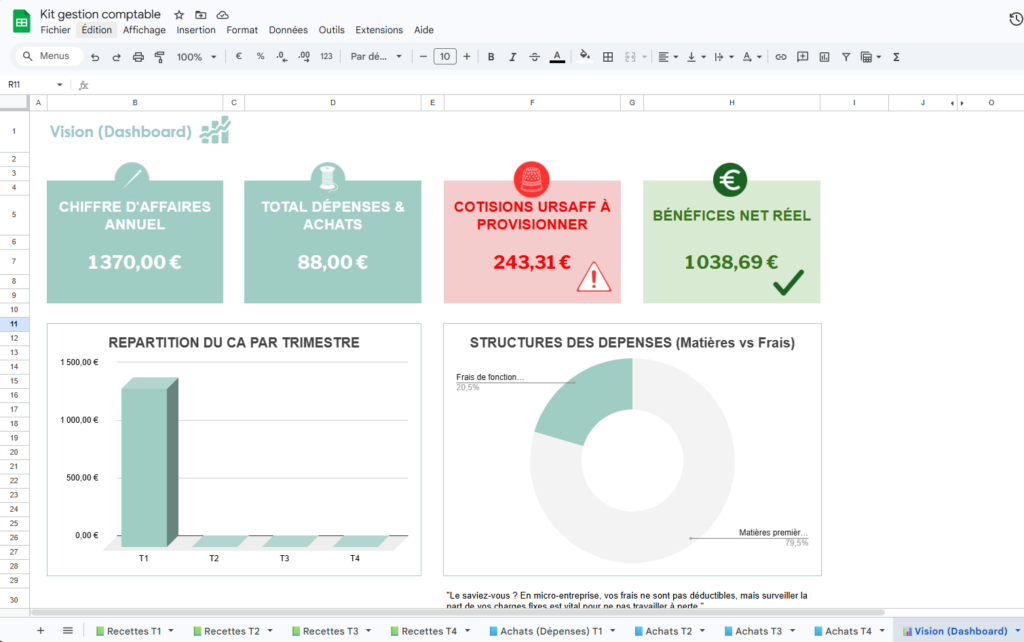
Task: Apply strikethrough formatting
Action: 533,57
